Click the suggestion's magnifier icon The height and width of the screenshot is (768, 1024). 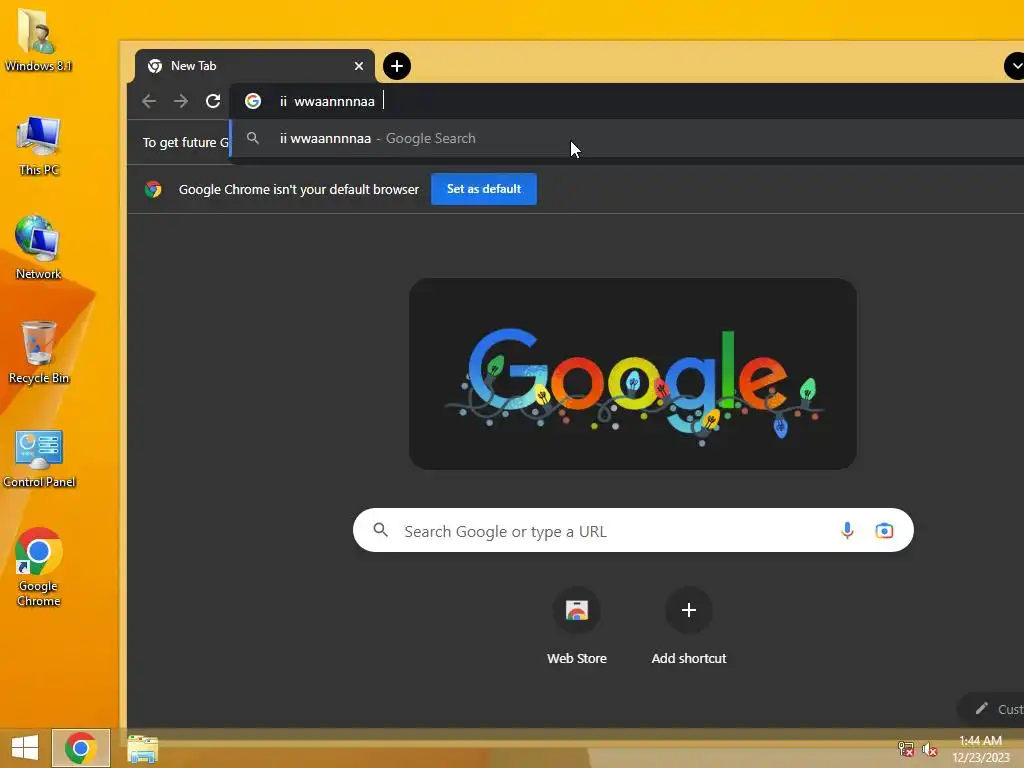(253, 138)
